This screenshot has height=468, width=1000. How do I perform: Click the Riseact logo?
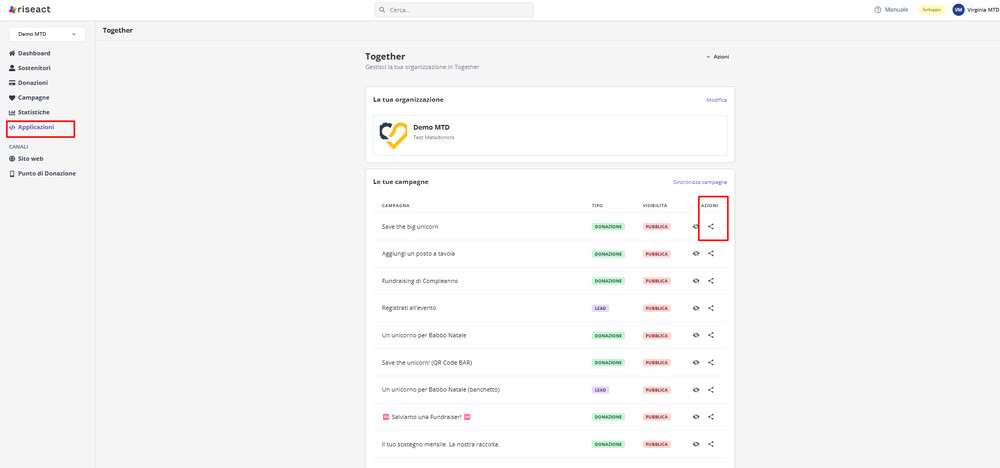[x=28, y=10]
